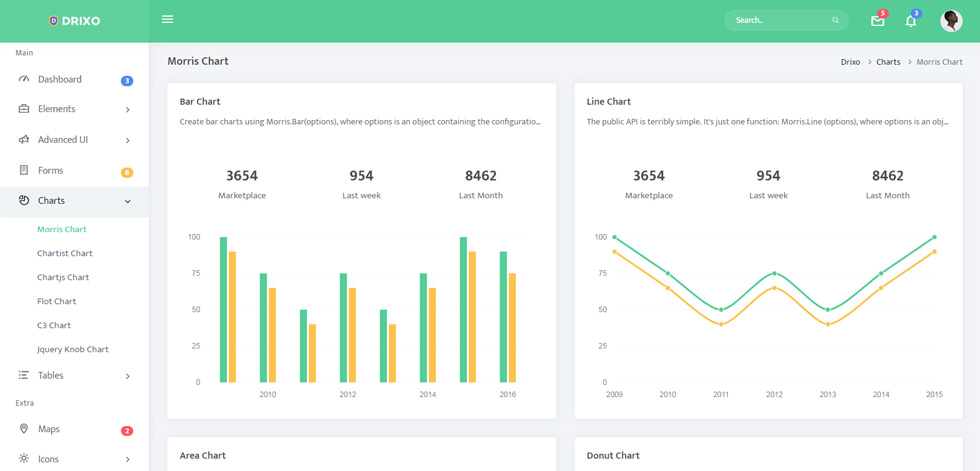Click the Line Chart card title
Viewport: 980px width, 471px height.
click(x=609, y=101)
